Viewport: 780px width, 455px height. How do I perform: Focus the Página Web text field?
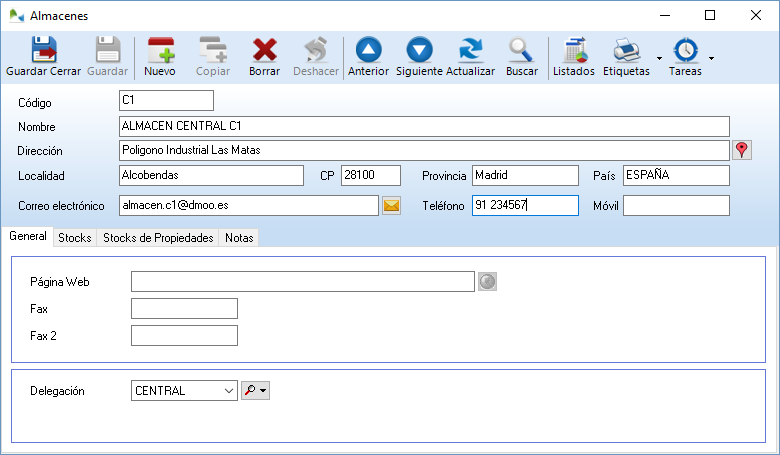click(x=302, y=282)
